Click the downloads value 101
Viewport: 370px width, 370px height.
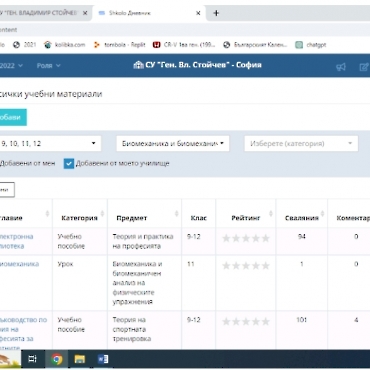pyautogui.click(x=302, y=320)
